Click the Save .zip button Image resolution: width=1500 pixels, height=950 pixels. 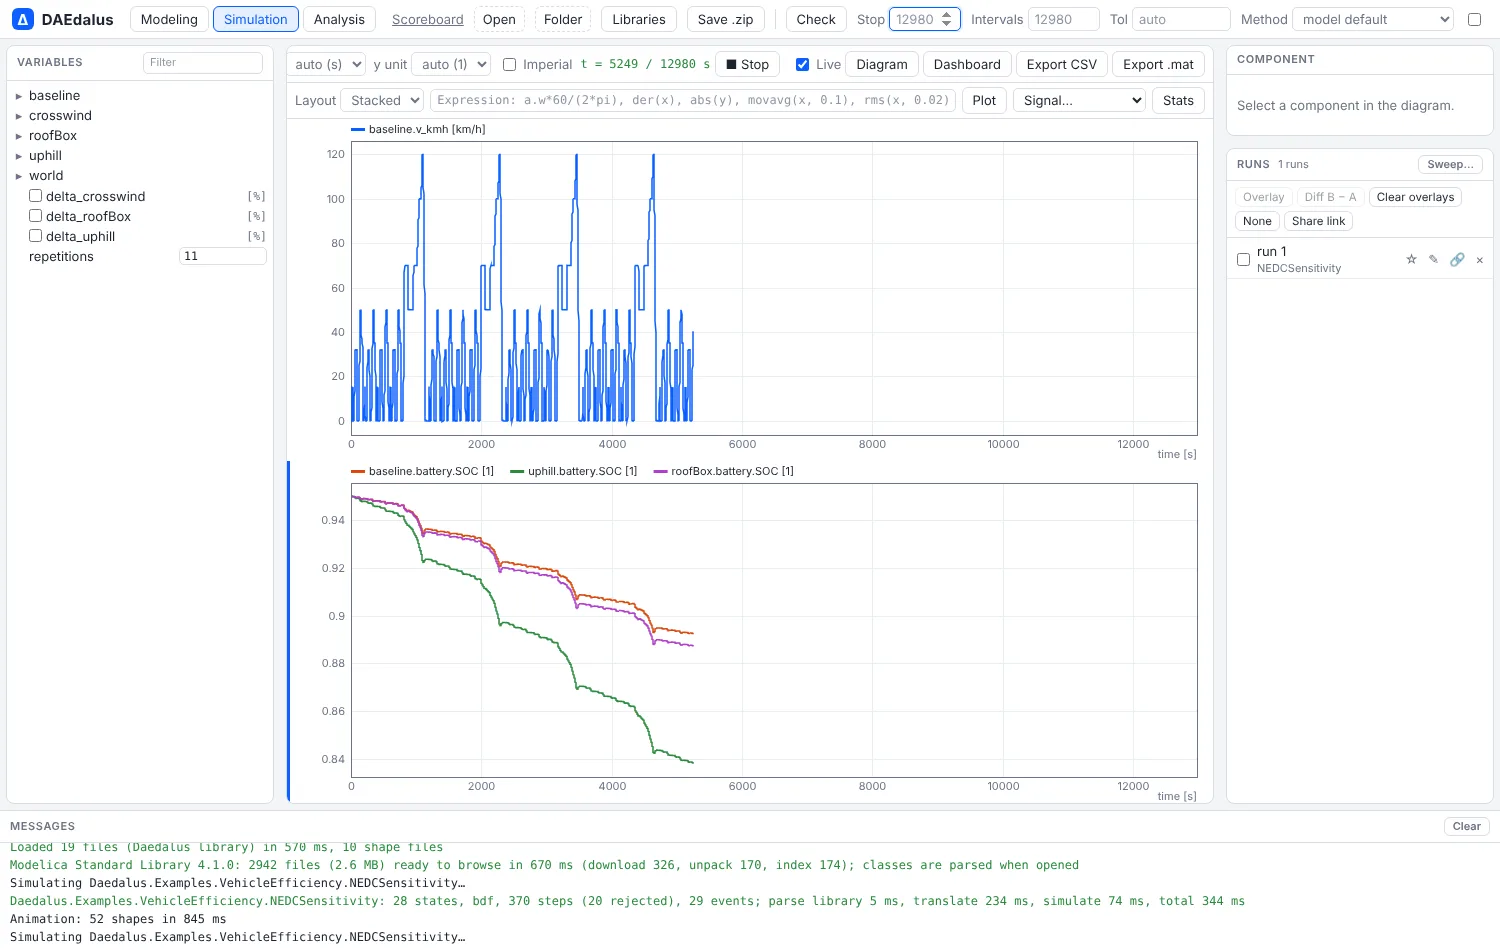click(726, 19)
